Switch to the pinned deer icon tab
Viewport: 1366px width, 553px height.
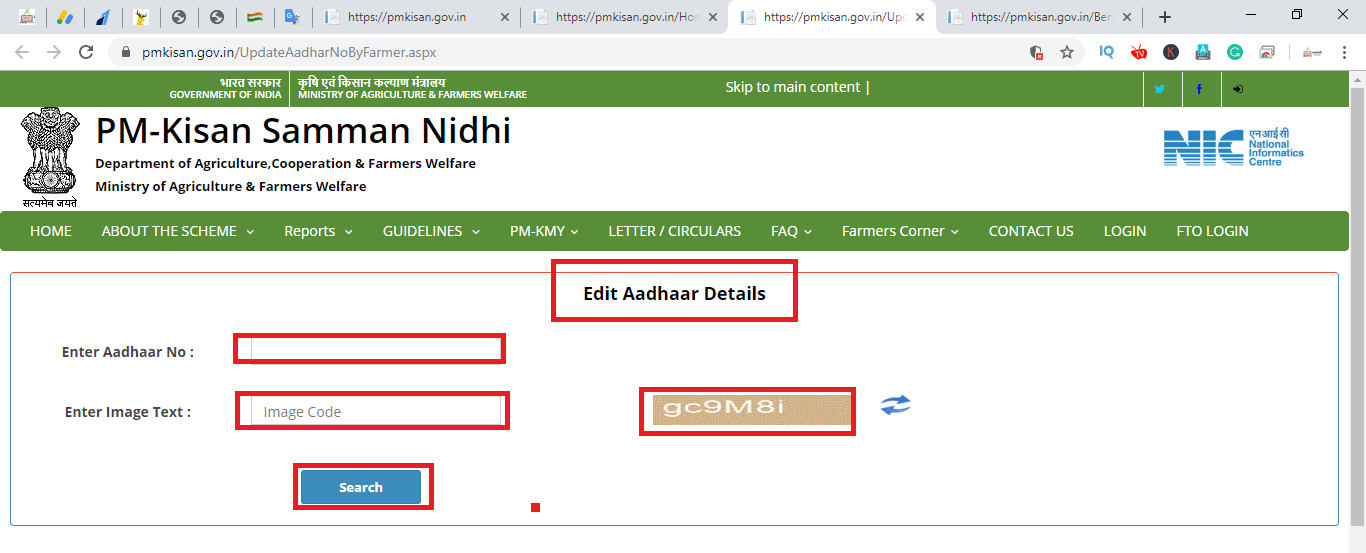click(x=141, y=17)
